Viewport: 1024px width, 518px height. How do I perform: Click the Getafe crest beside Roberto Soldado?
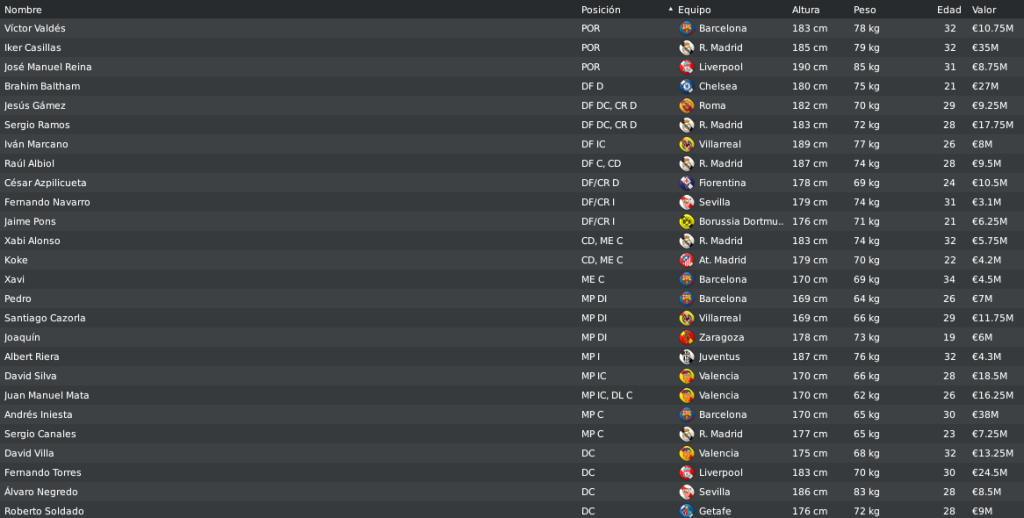[x=686, y=511]
